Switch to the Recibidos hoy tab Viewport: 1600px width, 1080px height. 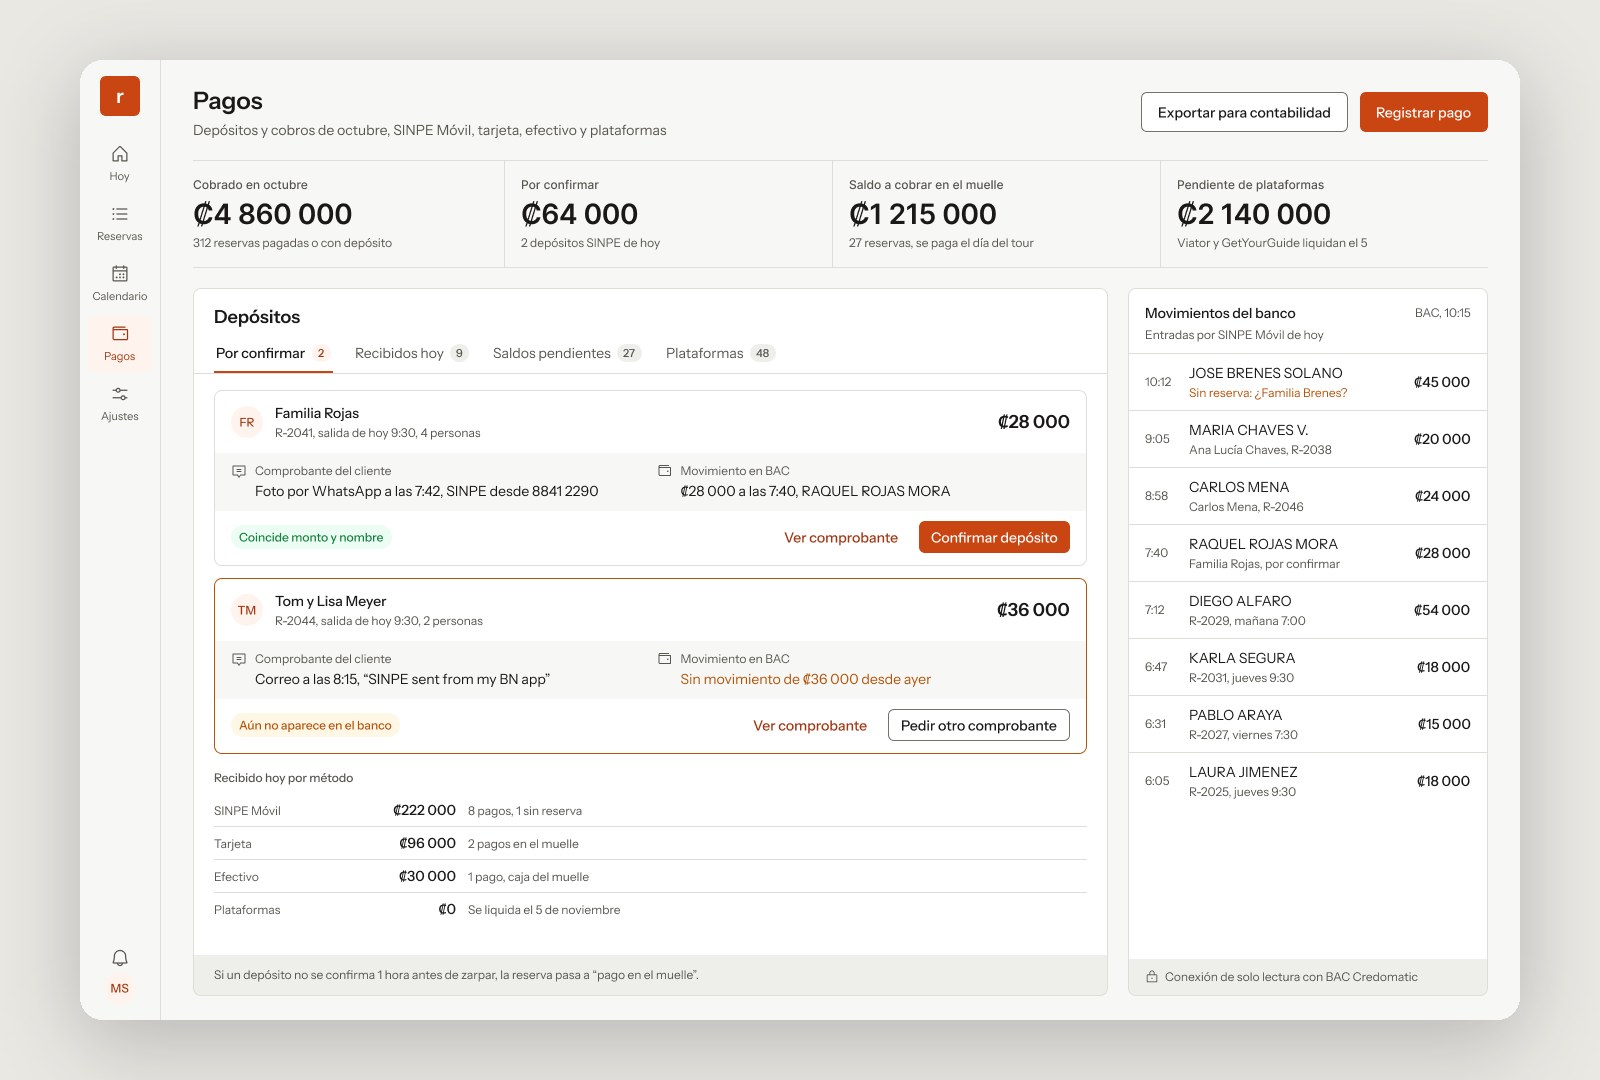click(x=411, y=353)
